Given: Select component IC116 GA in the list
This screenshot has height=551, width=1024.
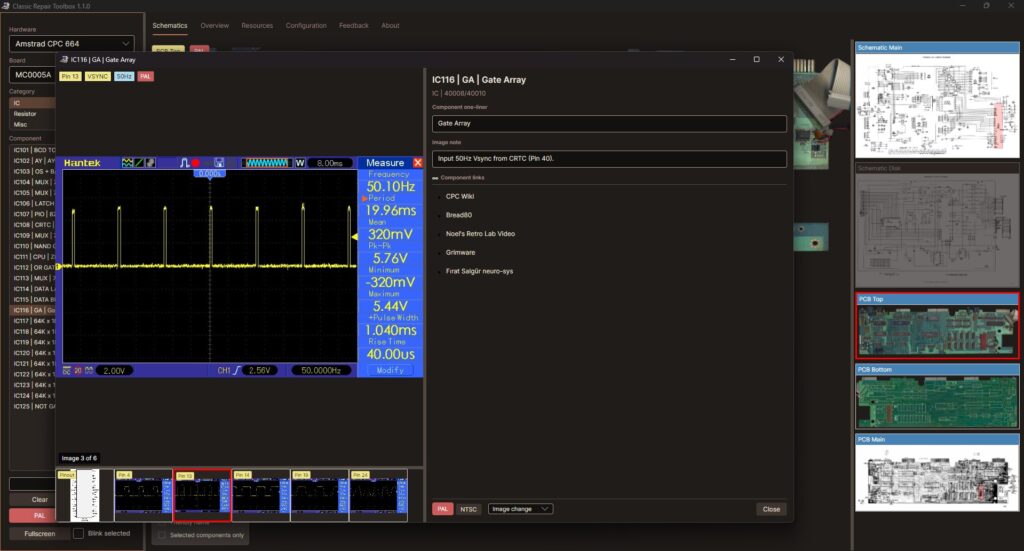Looking at the screenshot, I should [34, 310].
